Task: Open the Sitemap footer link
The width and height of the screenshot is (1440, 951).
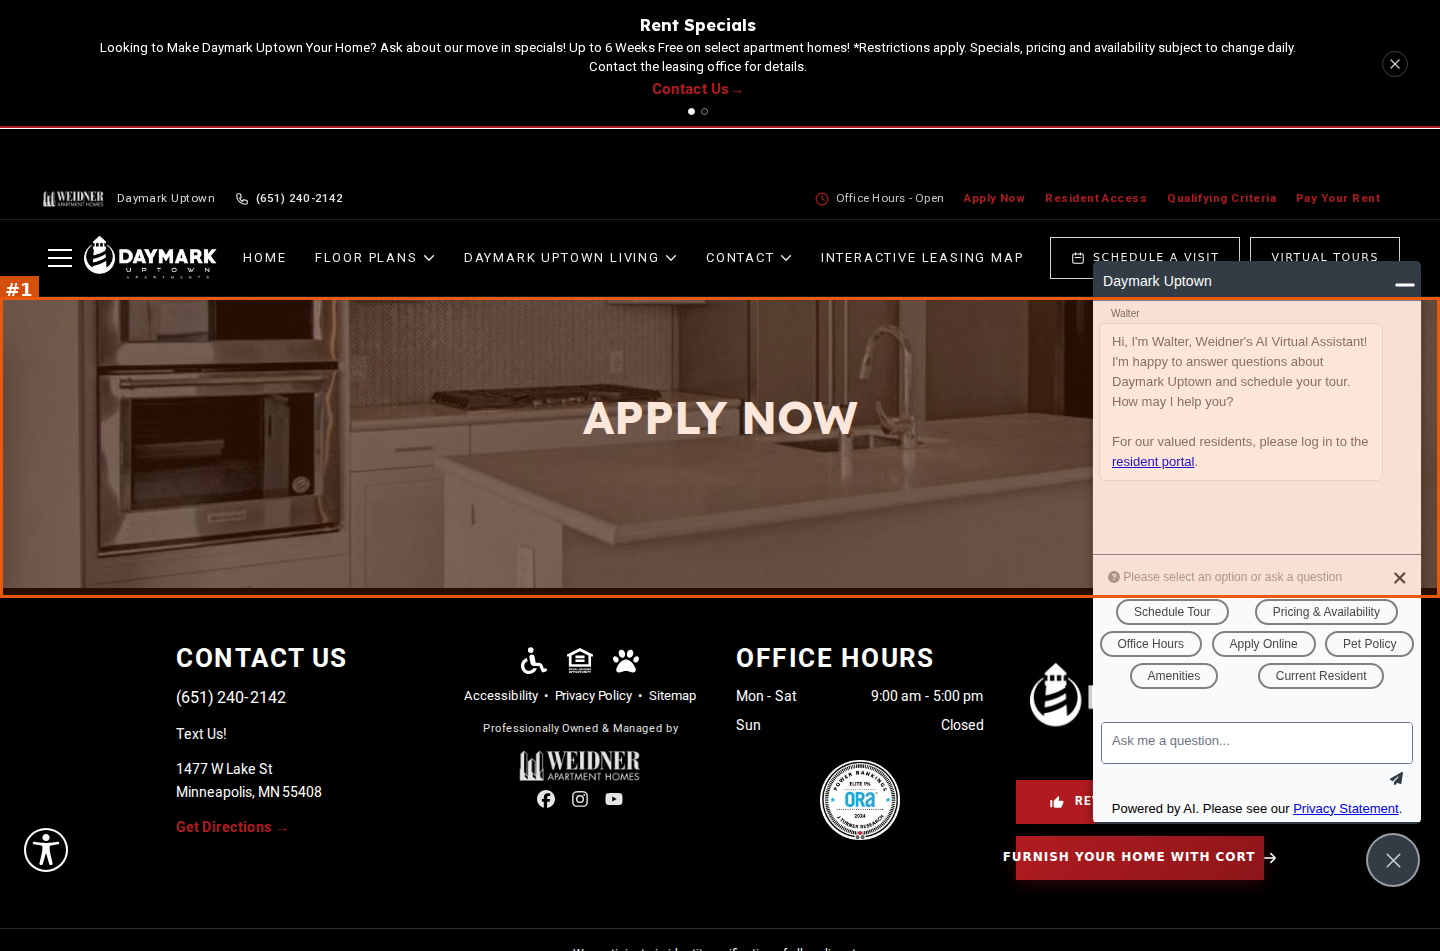Action: [x=672, y=696]
